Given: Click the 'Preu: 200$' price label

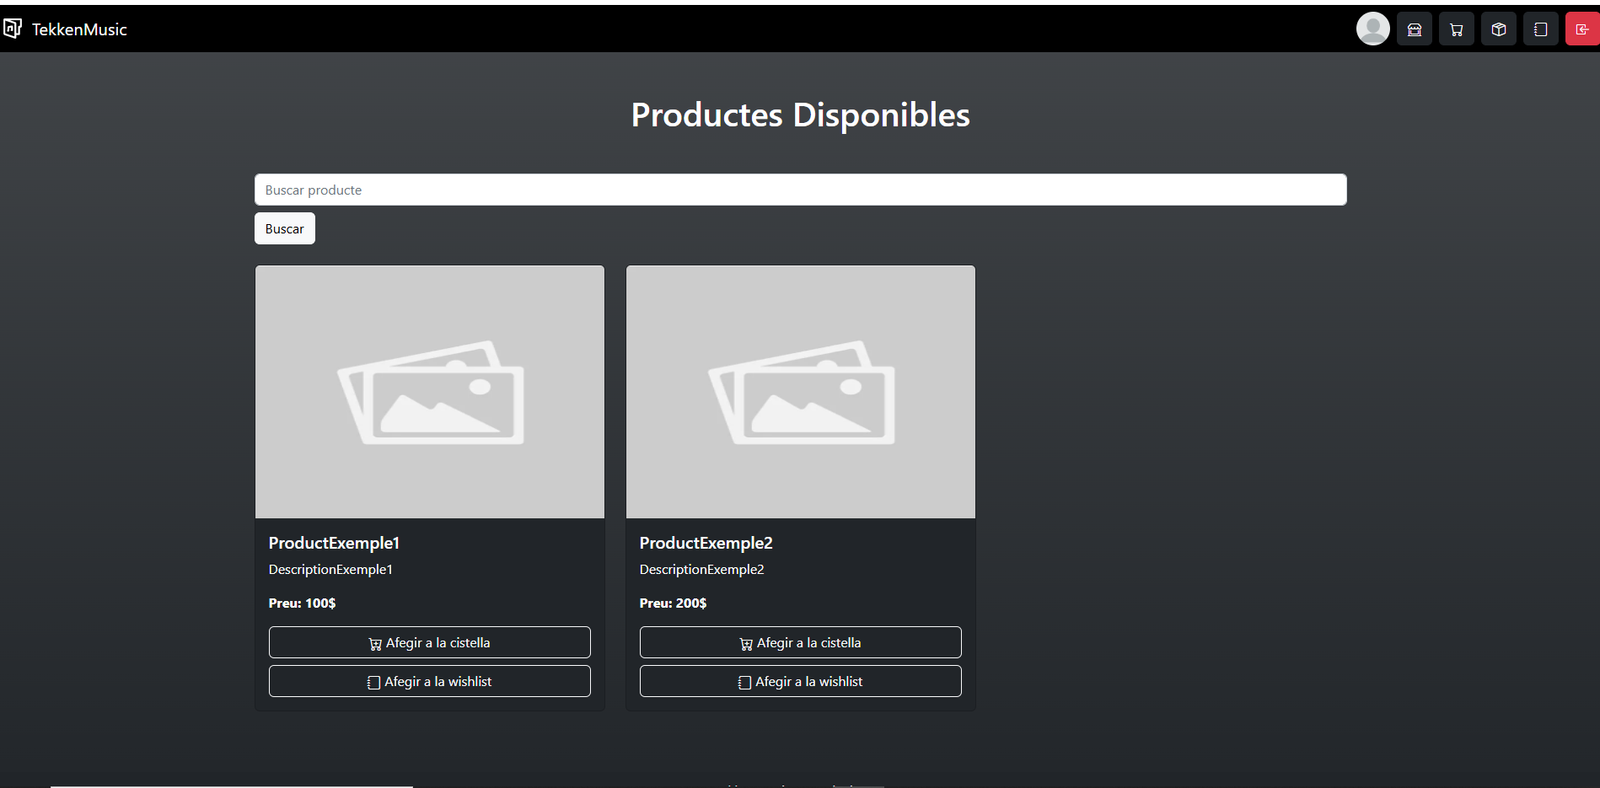Looking at the screenshot, I should click(673, 603).
